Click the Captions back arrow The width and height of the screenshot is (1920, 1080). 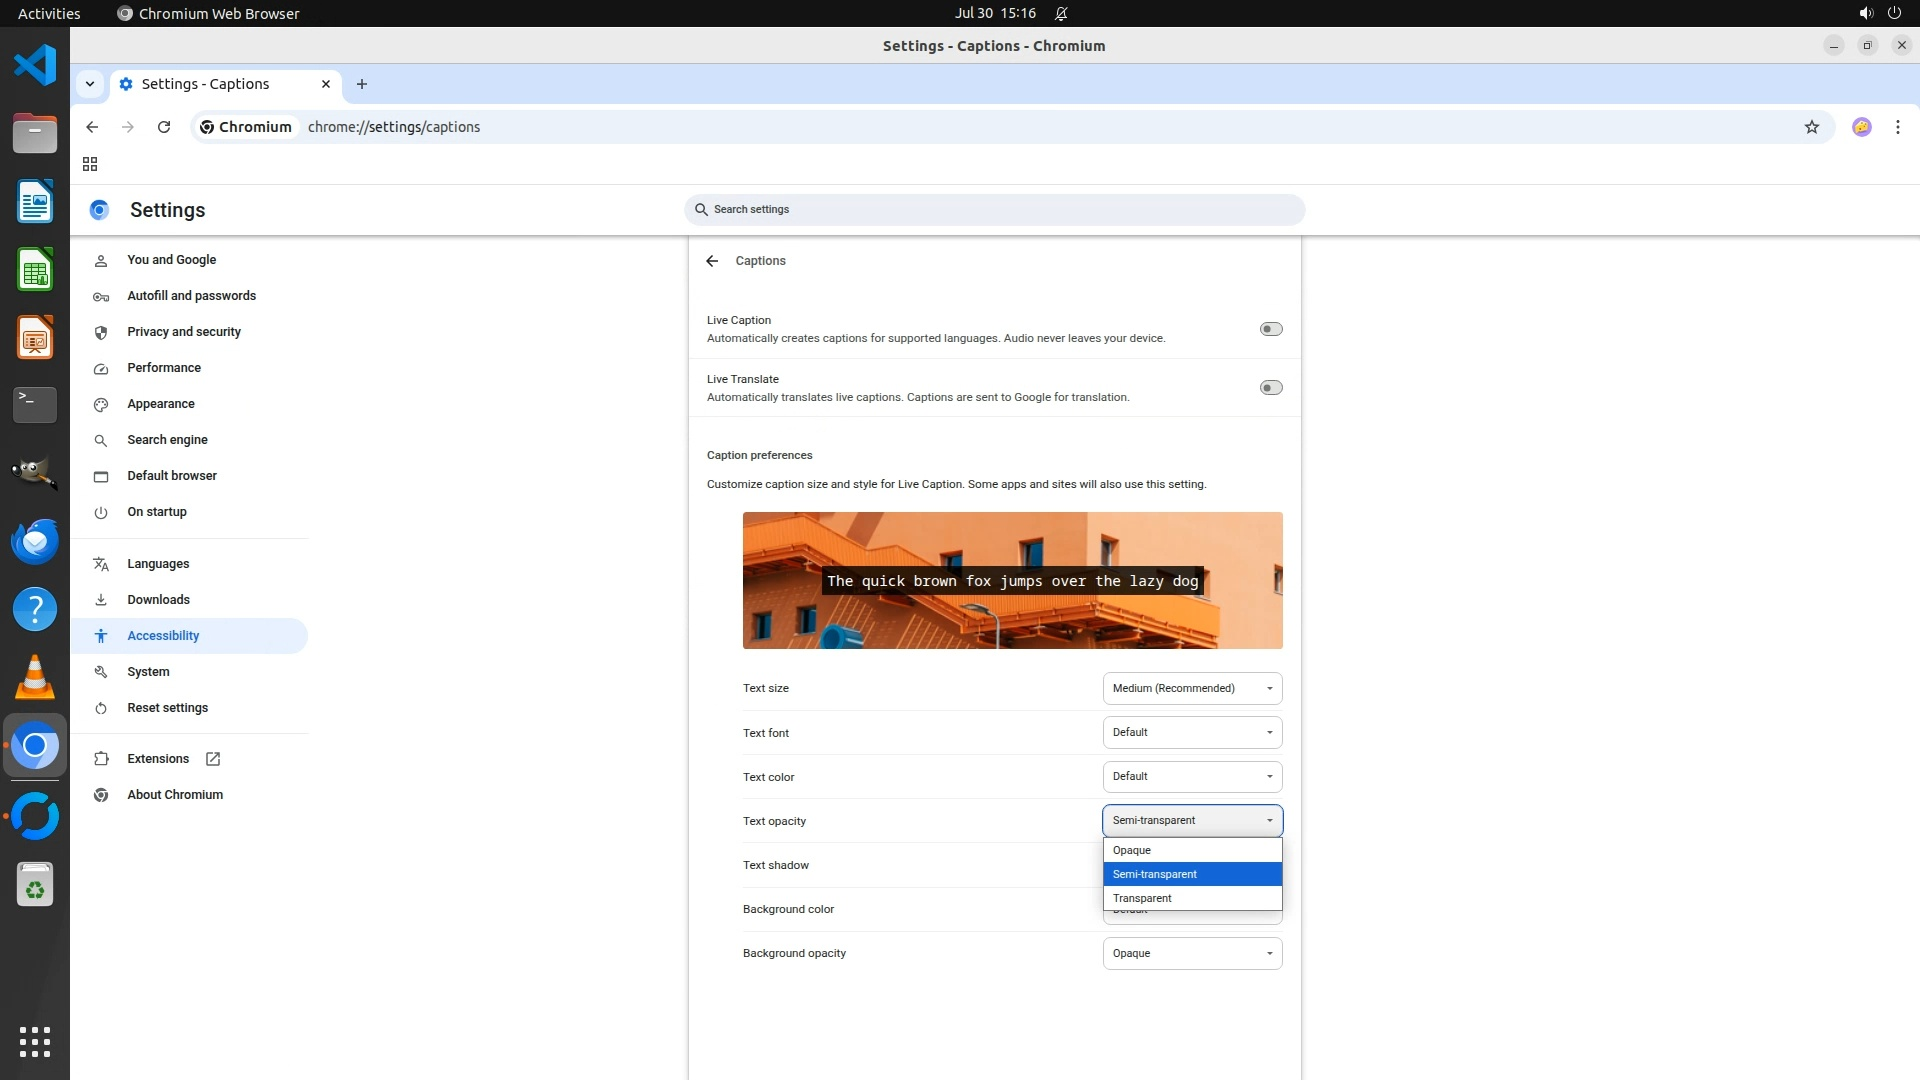tap(712, 261)
